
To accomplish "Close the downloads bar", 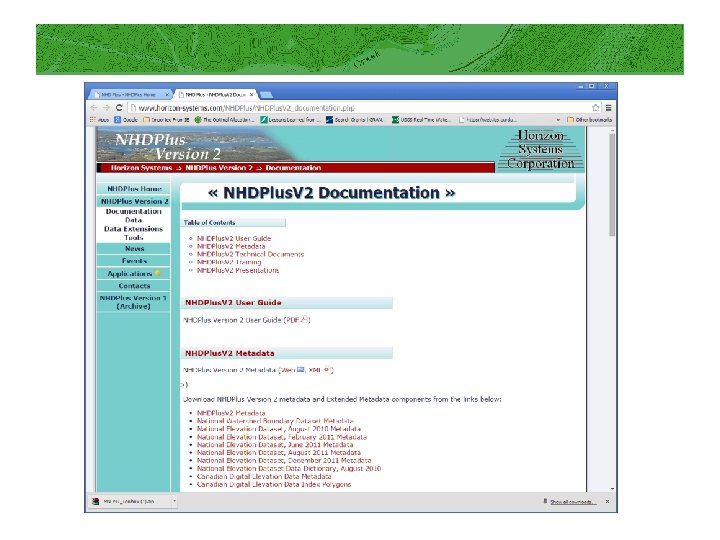I will [608, 501].
